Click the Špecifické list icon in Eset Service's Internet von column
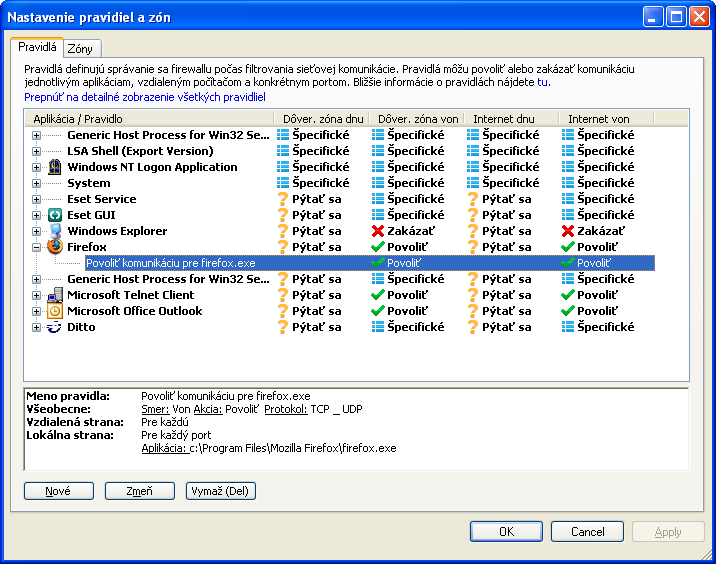716x564 pixels. [x=568, y=199]
